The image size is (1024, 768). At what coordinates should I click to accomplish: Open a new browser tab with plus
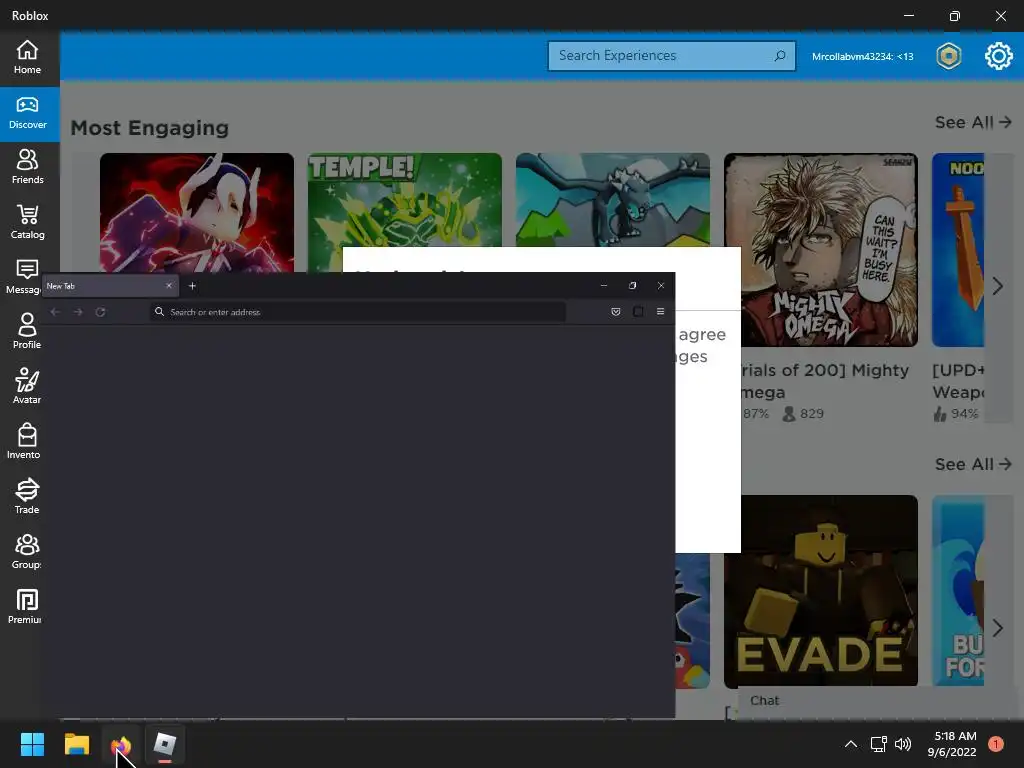(x=192, y=285)
